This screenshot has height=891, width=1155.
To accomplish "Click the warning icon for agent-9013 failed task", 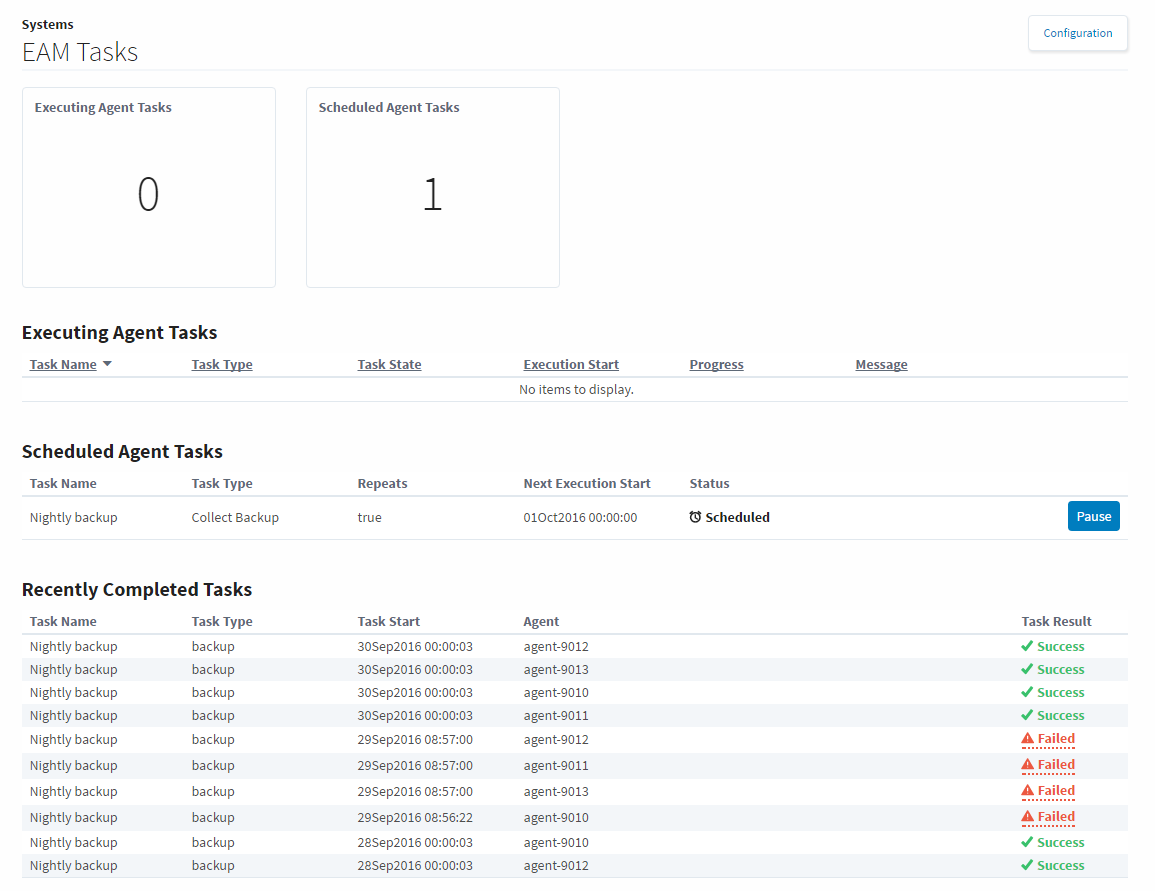I will click(1027, 792).
